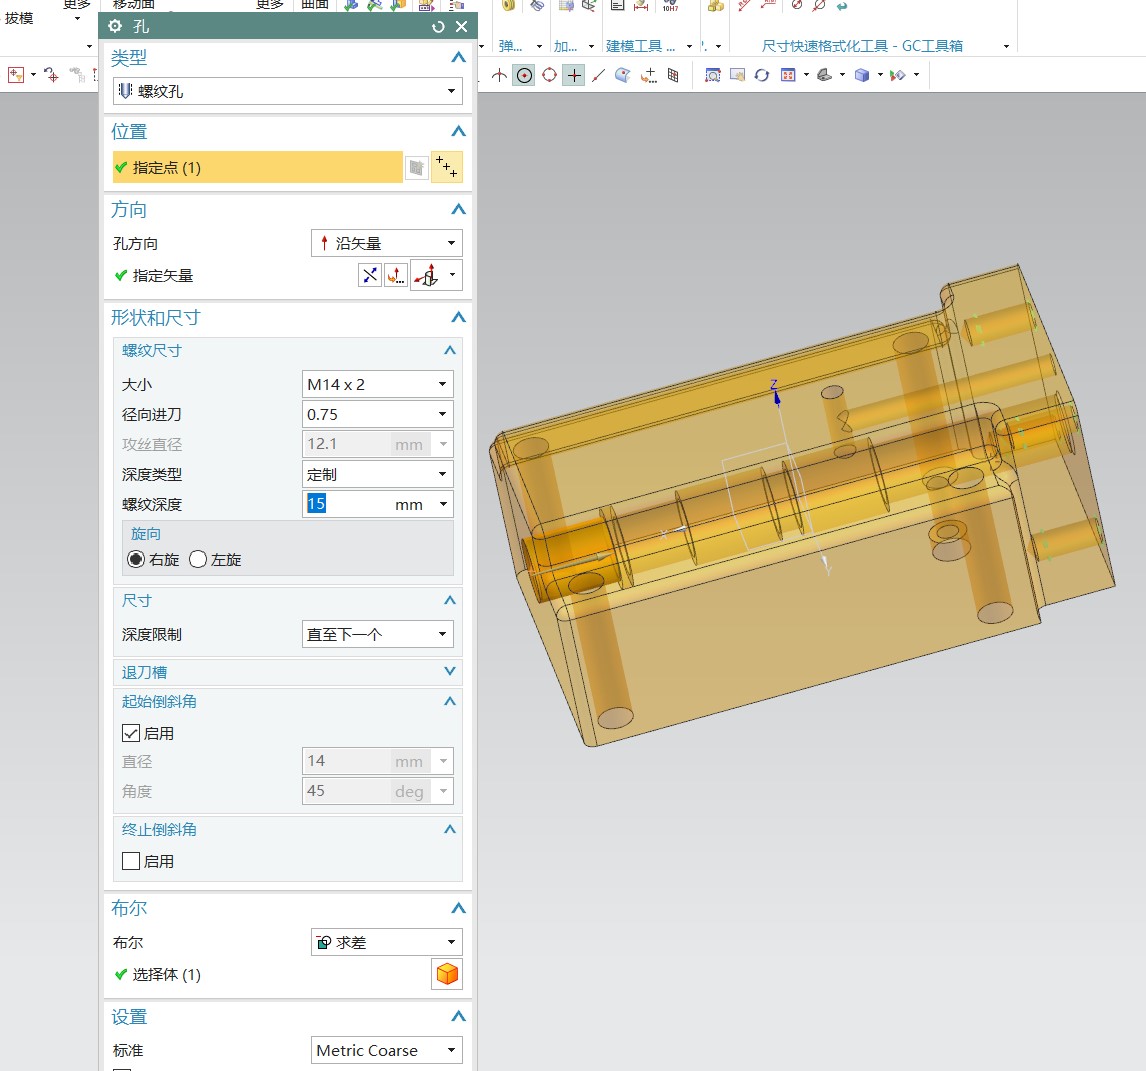Collapse the 布尔 section
The height and width of the screenshot is (1071, 1146).
(x=458, y=908)
